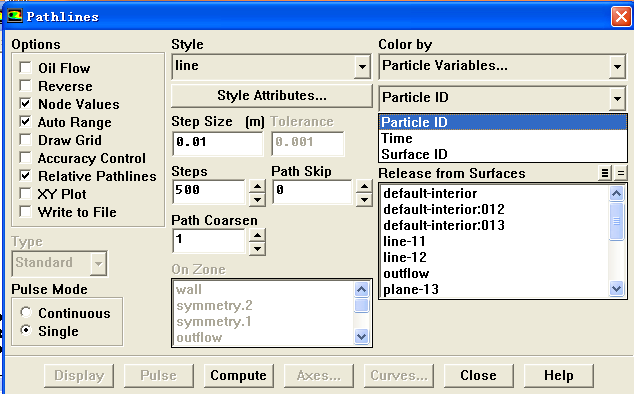Enable the Oil Flow checkbox

25,68
